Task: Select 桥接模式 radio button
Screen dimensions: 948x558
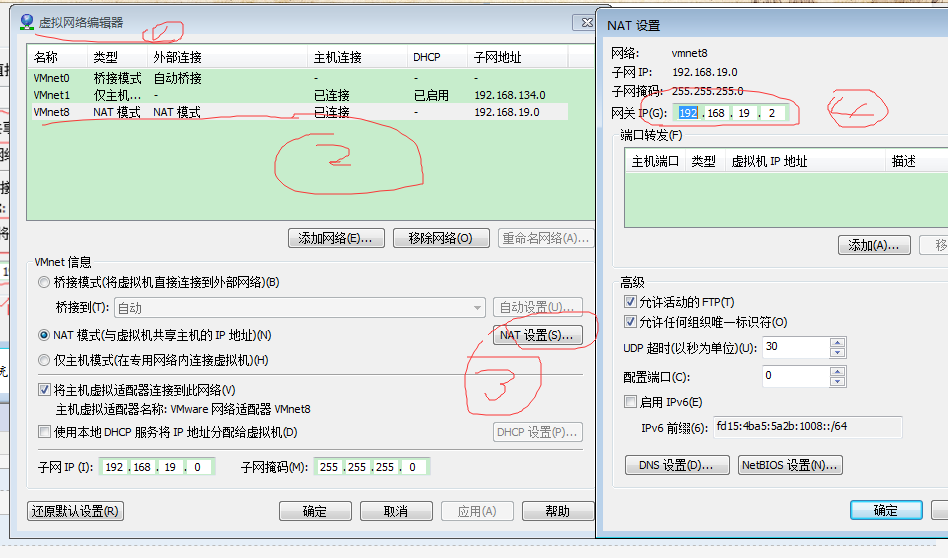Action: (x=44, y=283)
